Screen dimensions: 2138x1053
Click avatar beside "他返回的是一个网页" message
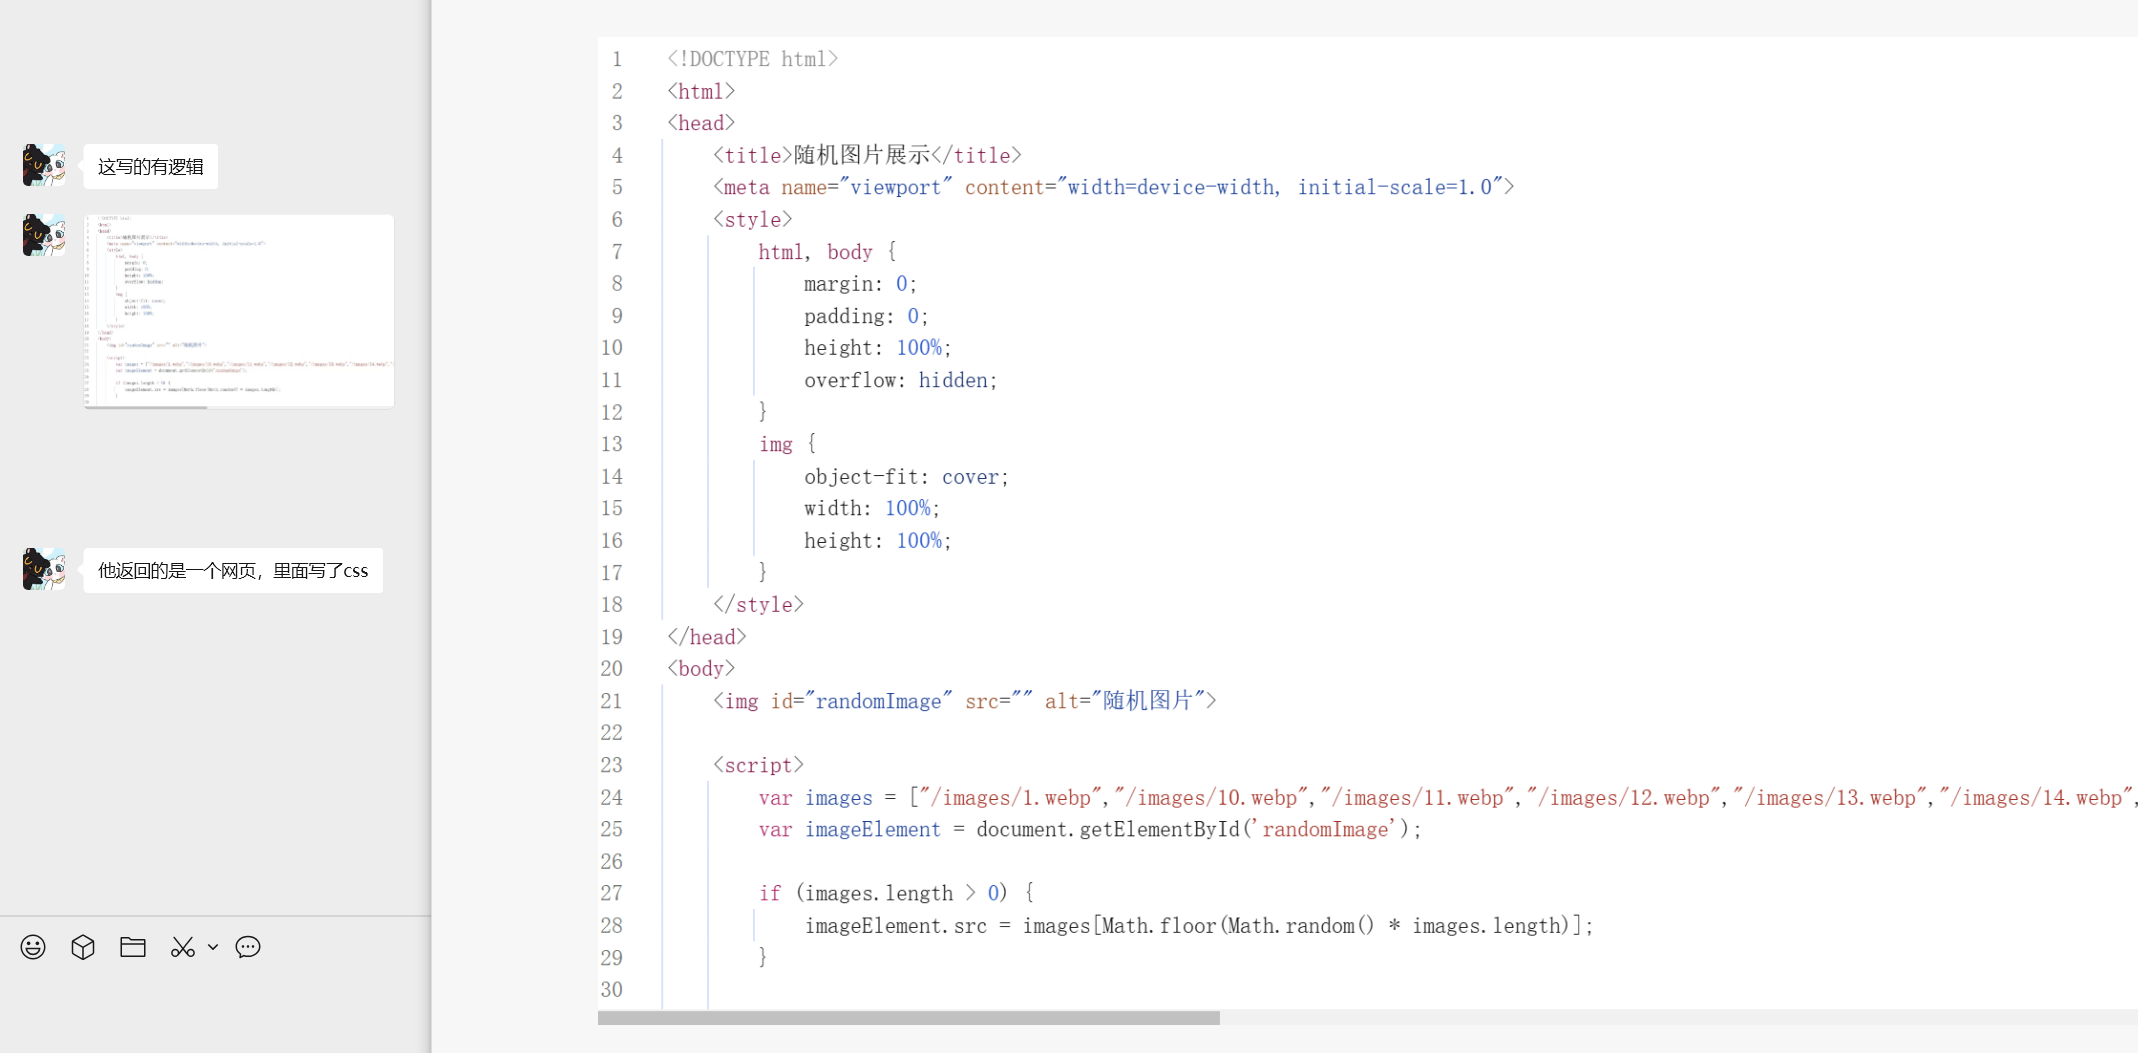coord(44,569)
